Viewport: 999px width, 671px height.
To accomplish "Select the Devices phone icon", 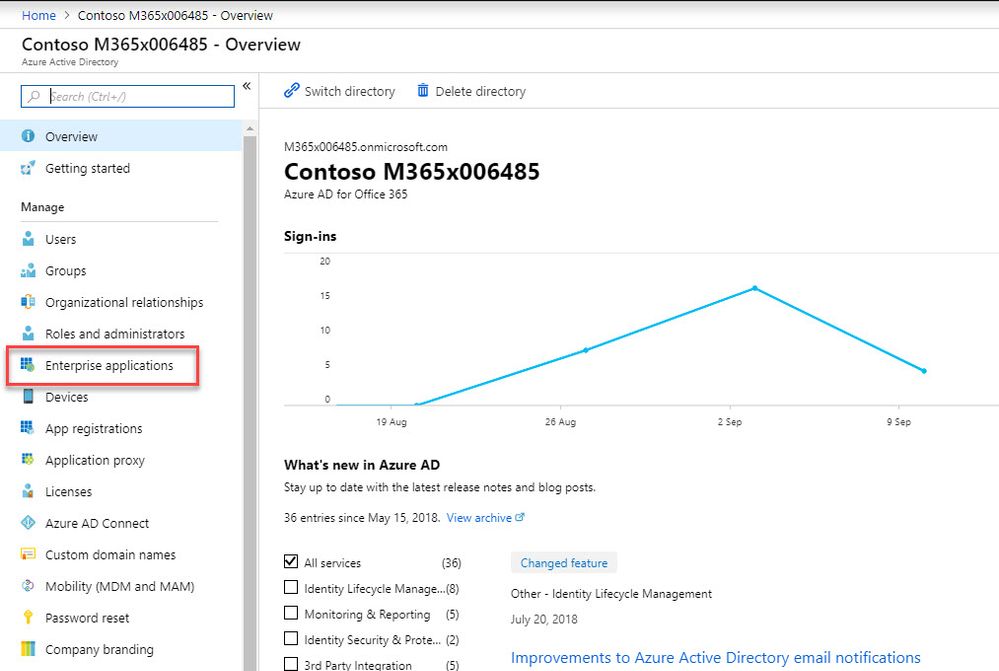I will pos(28,396).
